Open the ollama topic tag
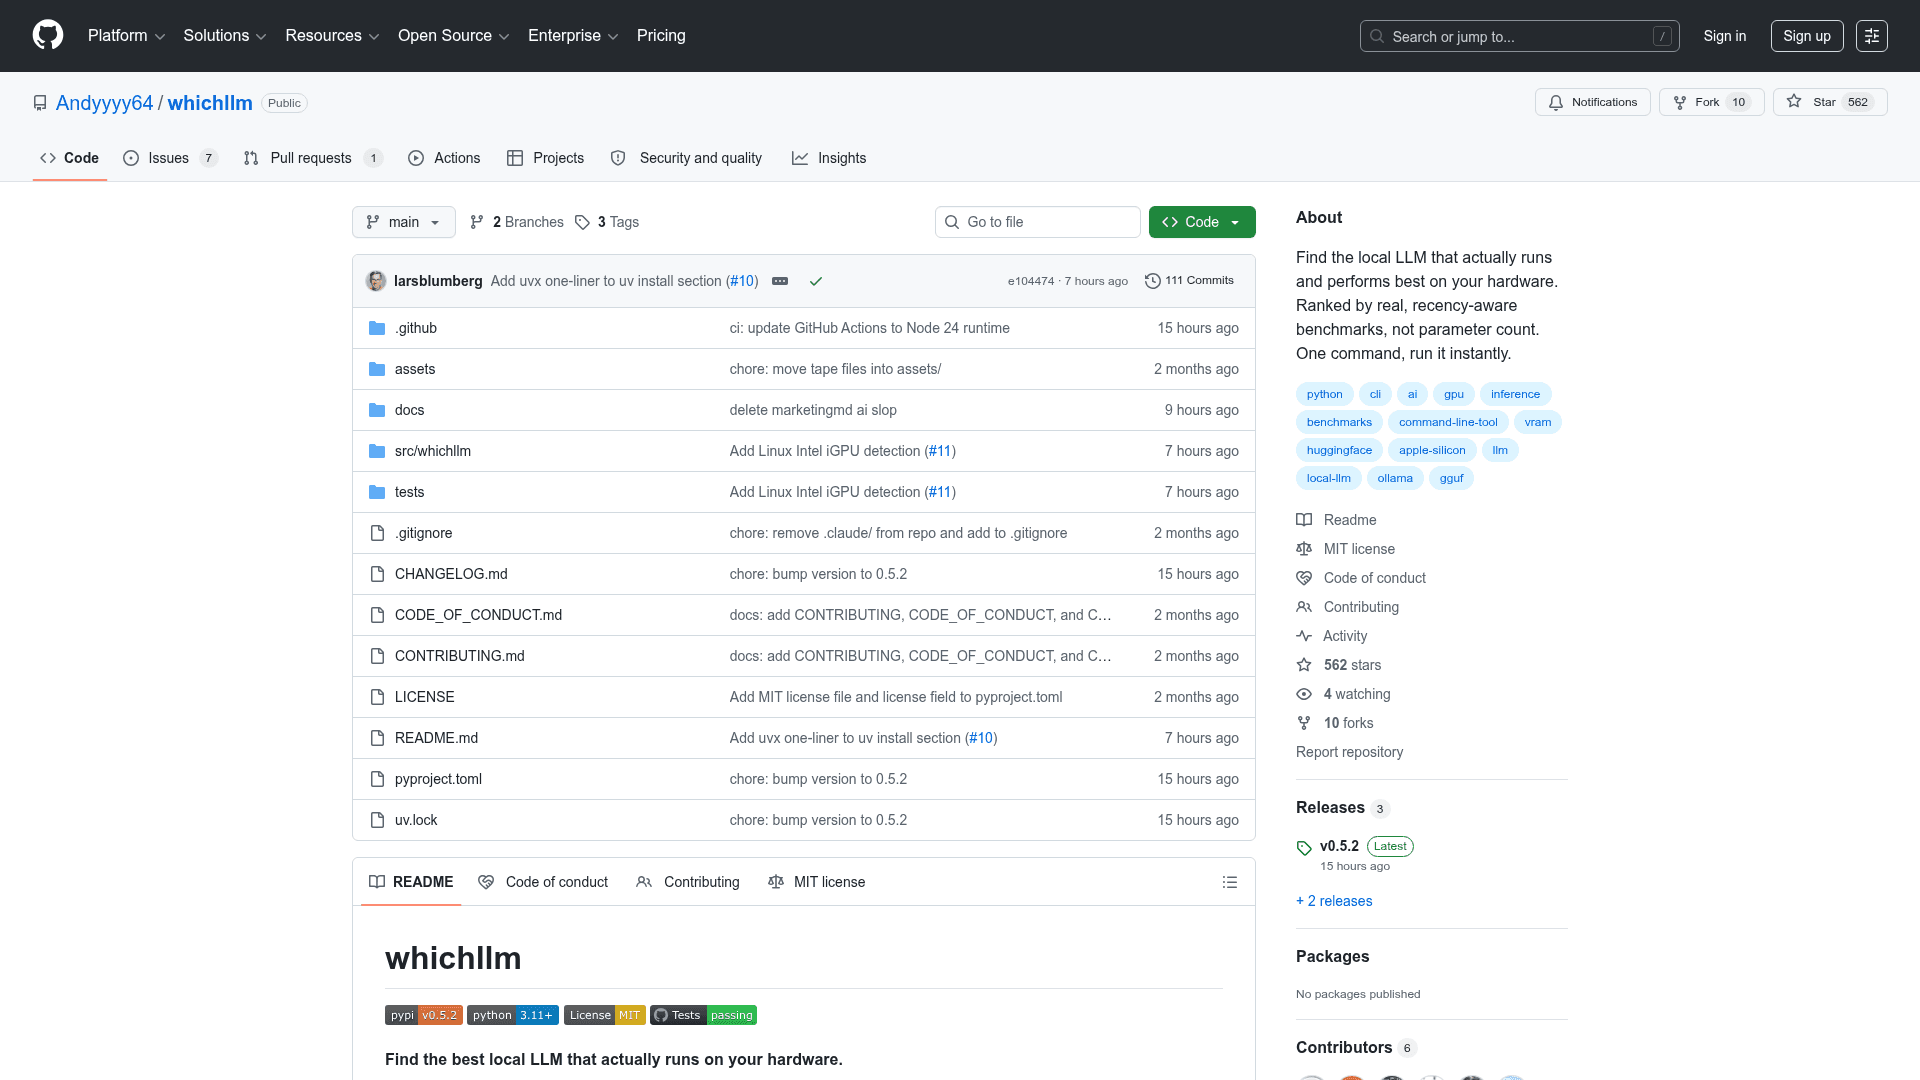 pyautogui.click(x=1395, y=478)
